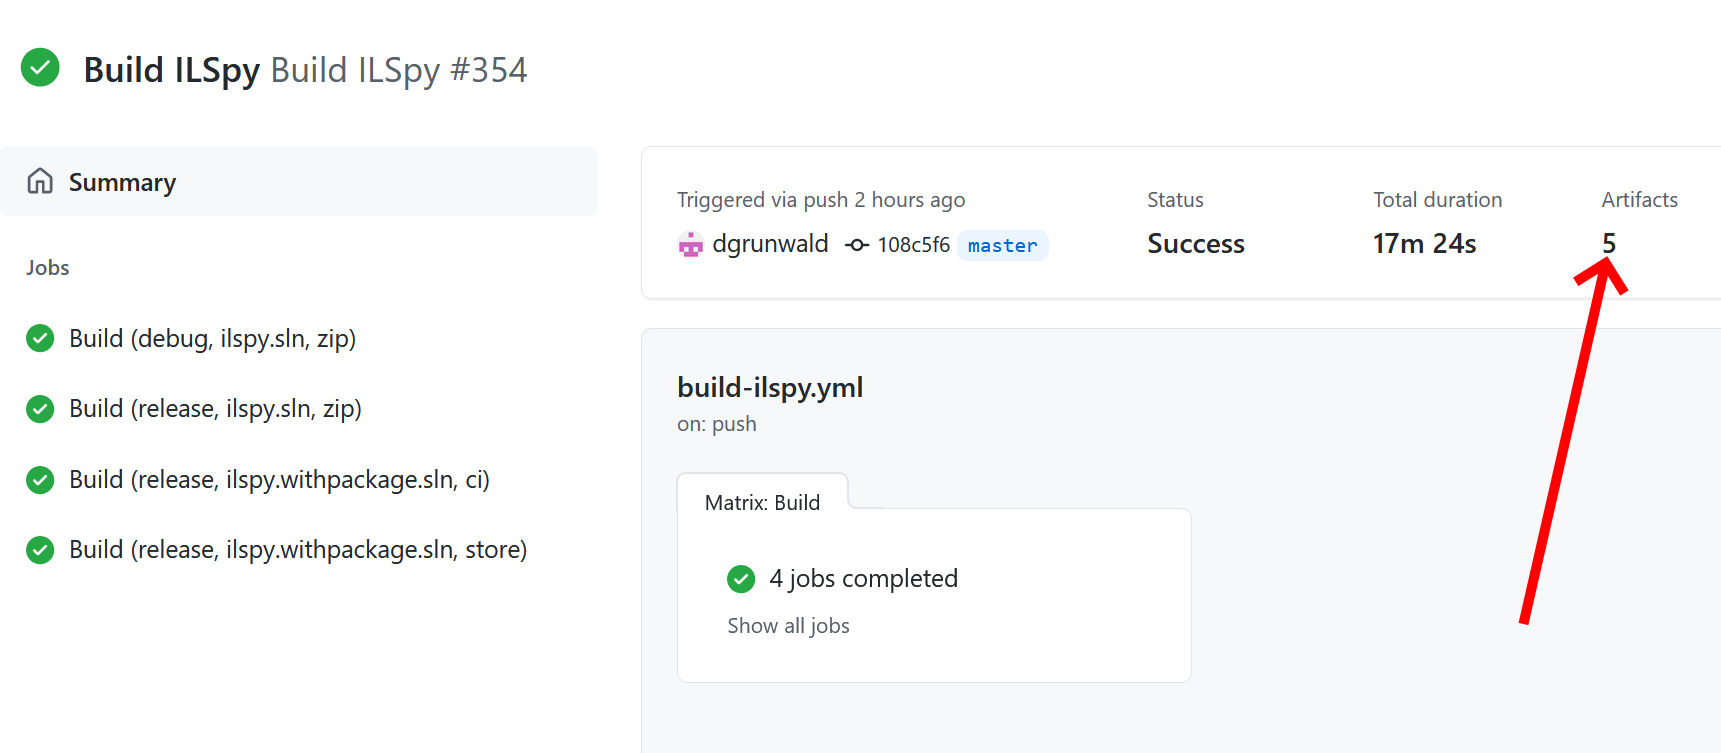1721x753 pixels.
Task: Click the status check icon for Build (debug, ilspy.sln, zip)
Action: [39, 338]
